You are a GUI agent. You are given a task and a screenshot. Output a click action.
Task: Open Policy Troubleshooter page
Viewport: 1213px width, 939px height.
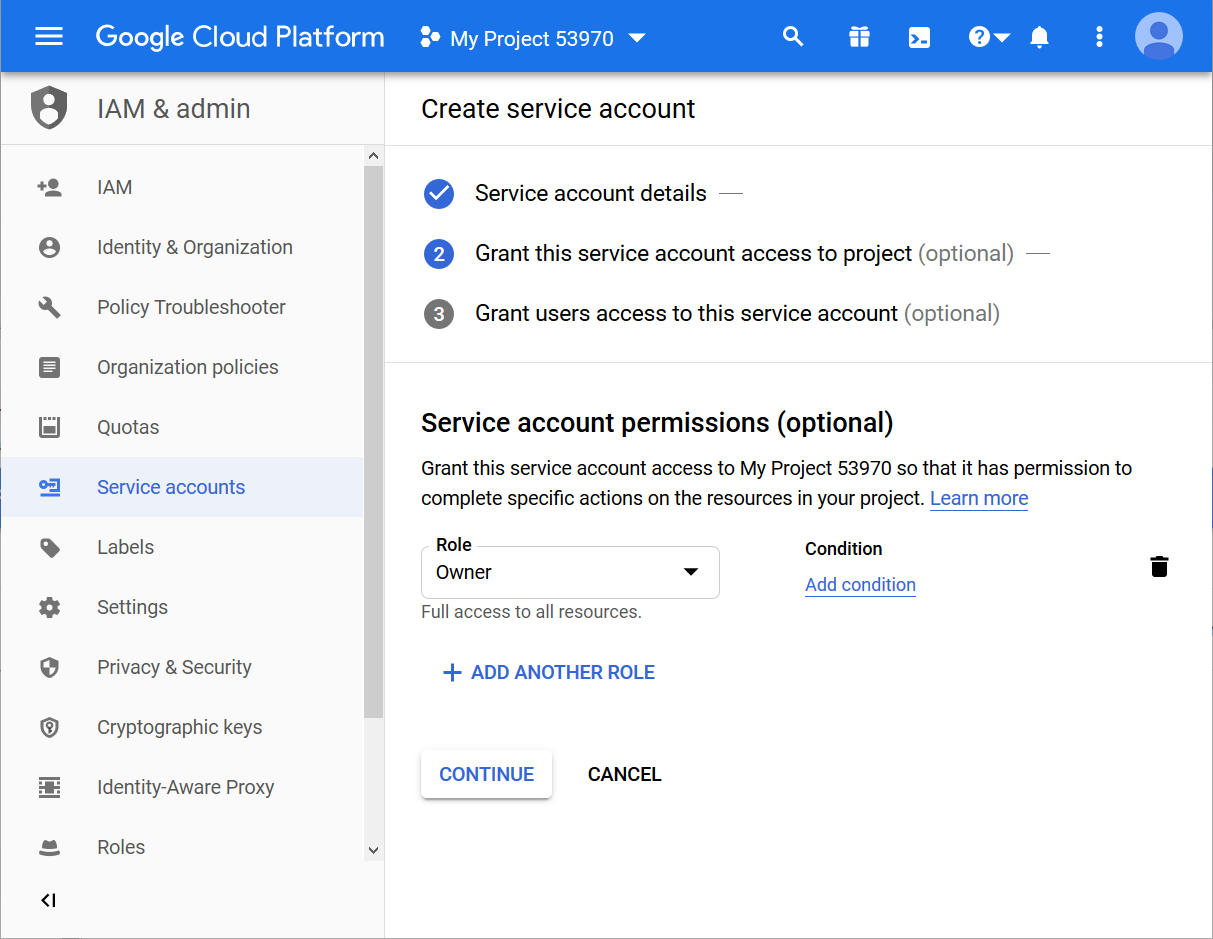point(182,307)
